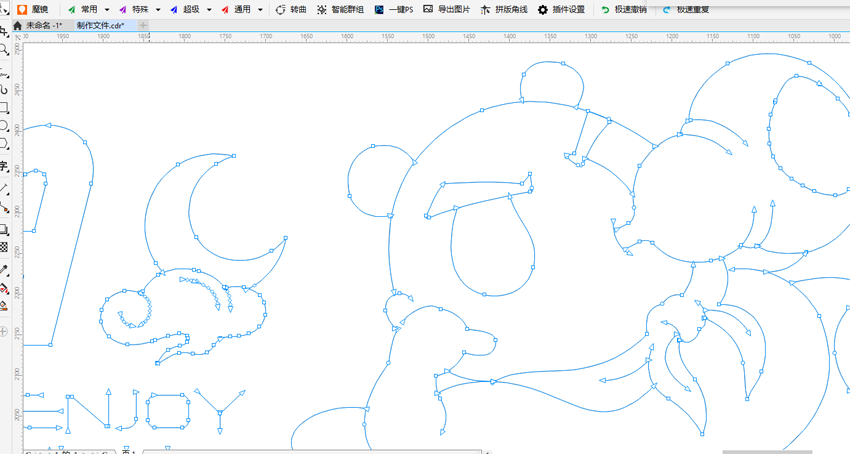
Task: Expand the 特殊 dropdown arrow
Action: point(158,10)
